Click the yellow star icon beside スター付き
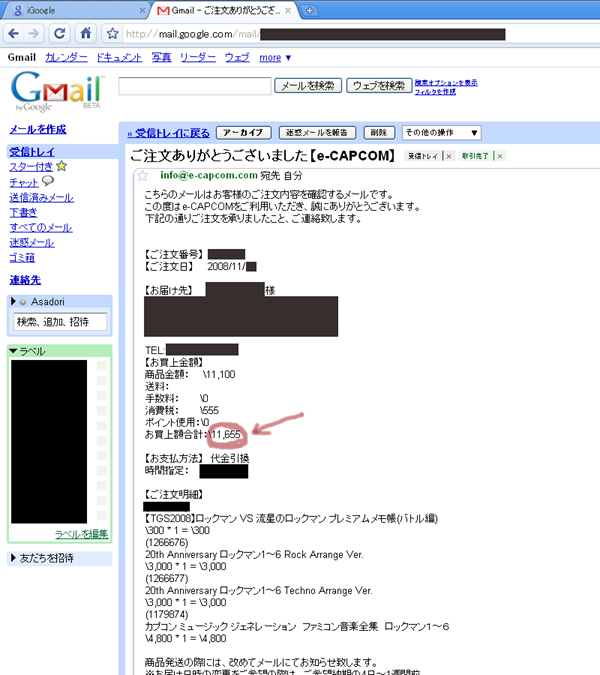Viewport: 600px width, 675px height. 62,166
